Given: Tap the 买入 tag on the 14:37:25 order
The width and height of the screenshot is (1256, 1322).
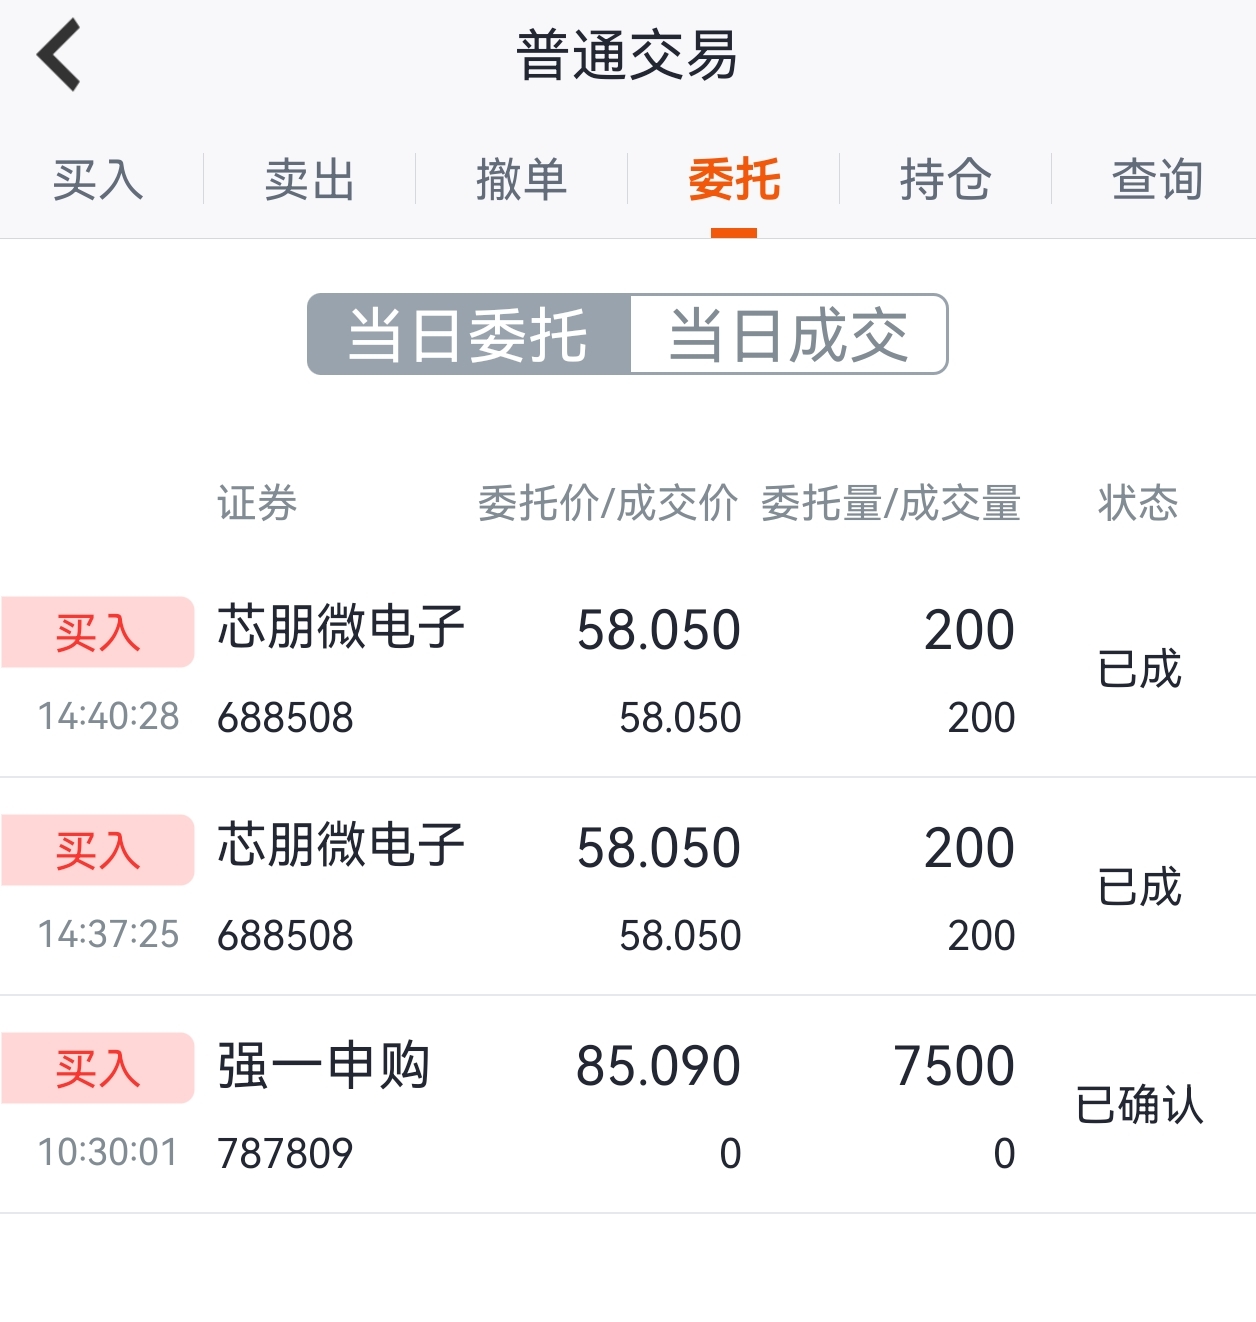Looking at the screenshot, I should [x=97, y=850].
